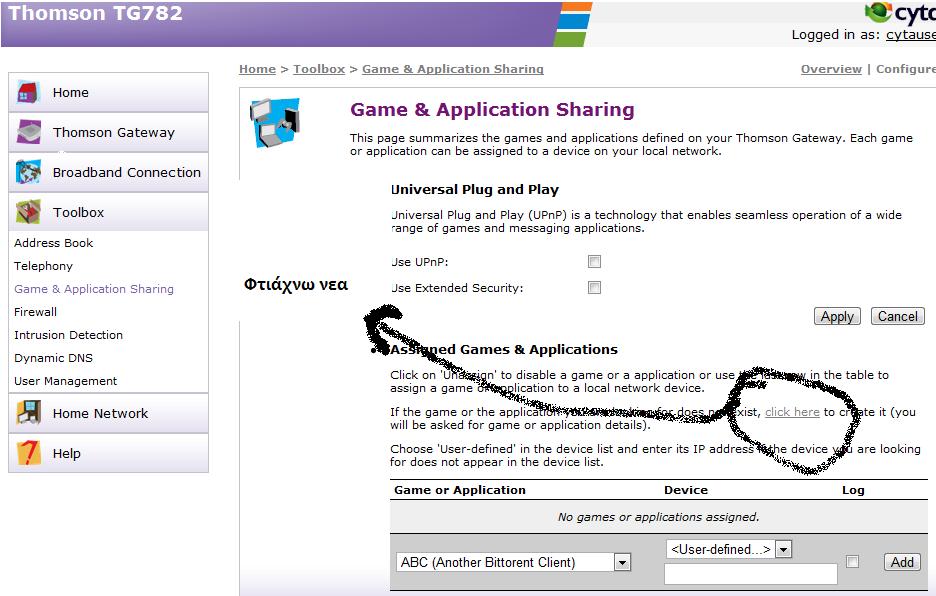Open the Firewall submenu link
The image size is (936, 596).
tap(35, 312)
